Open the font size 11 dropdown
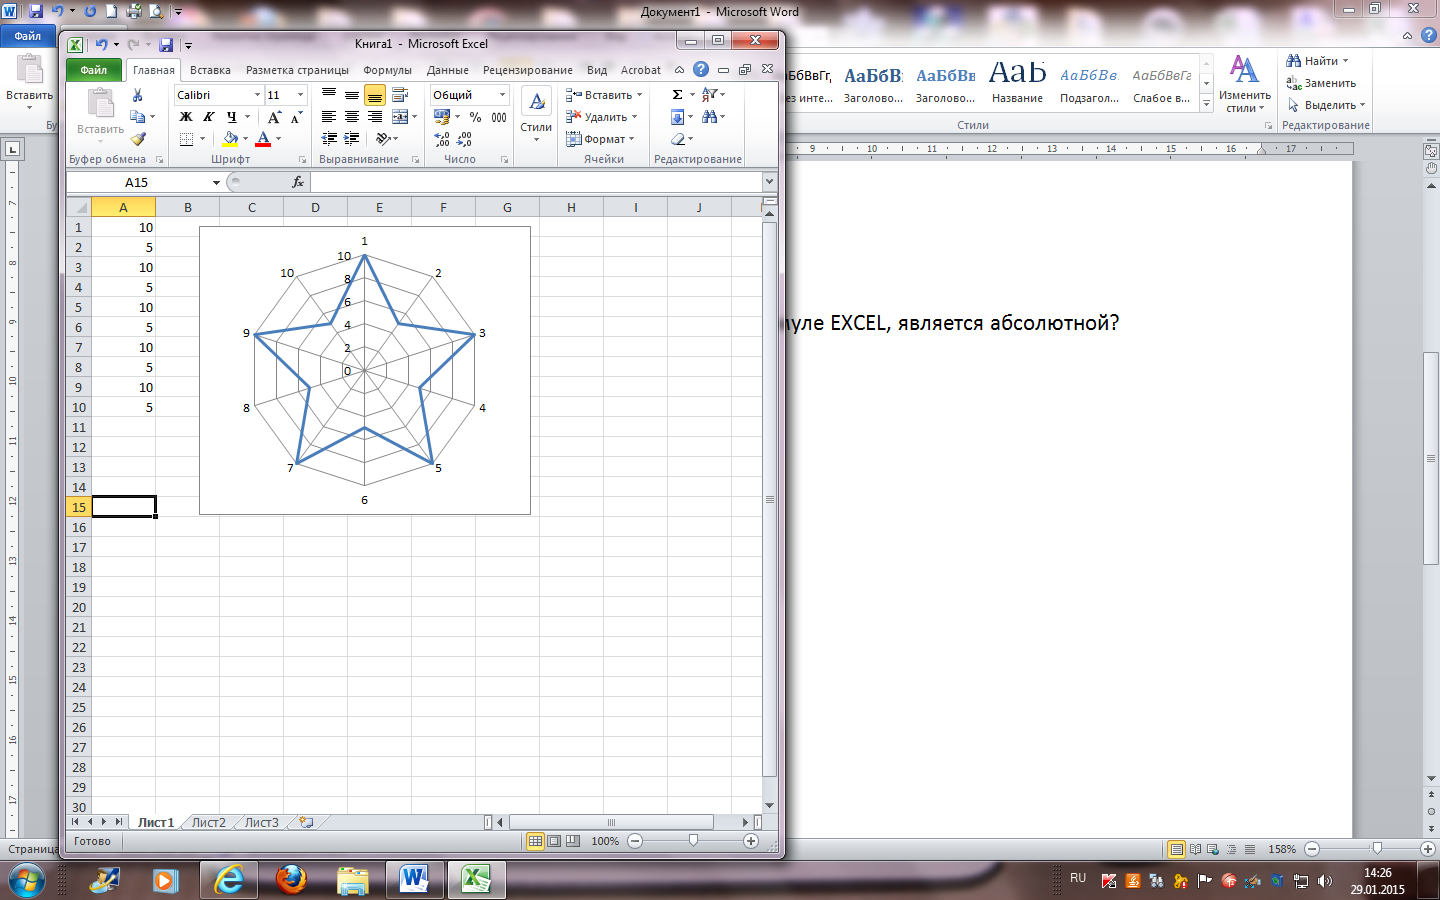 click(300, 95)
